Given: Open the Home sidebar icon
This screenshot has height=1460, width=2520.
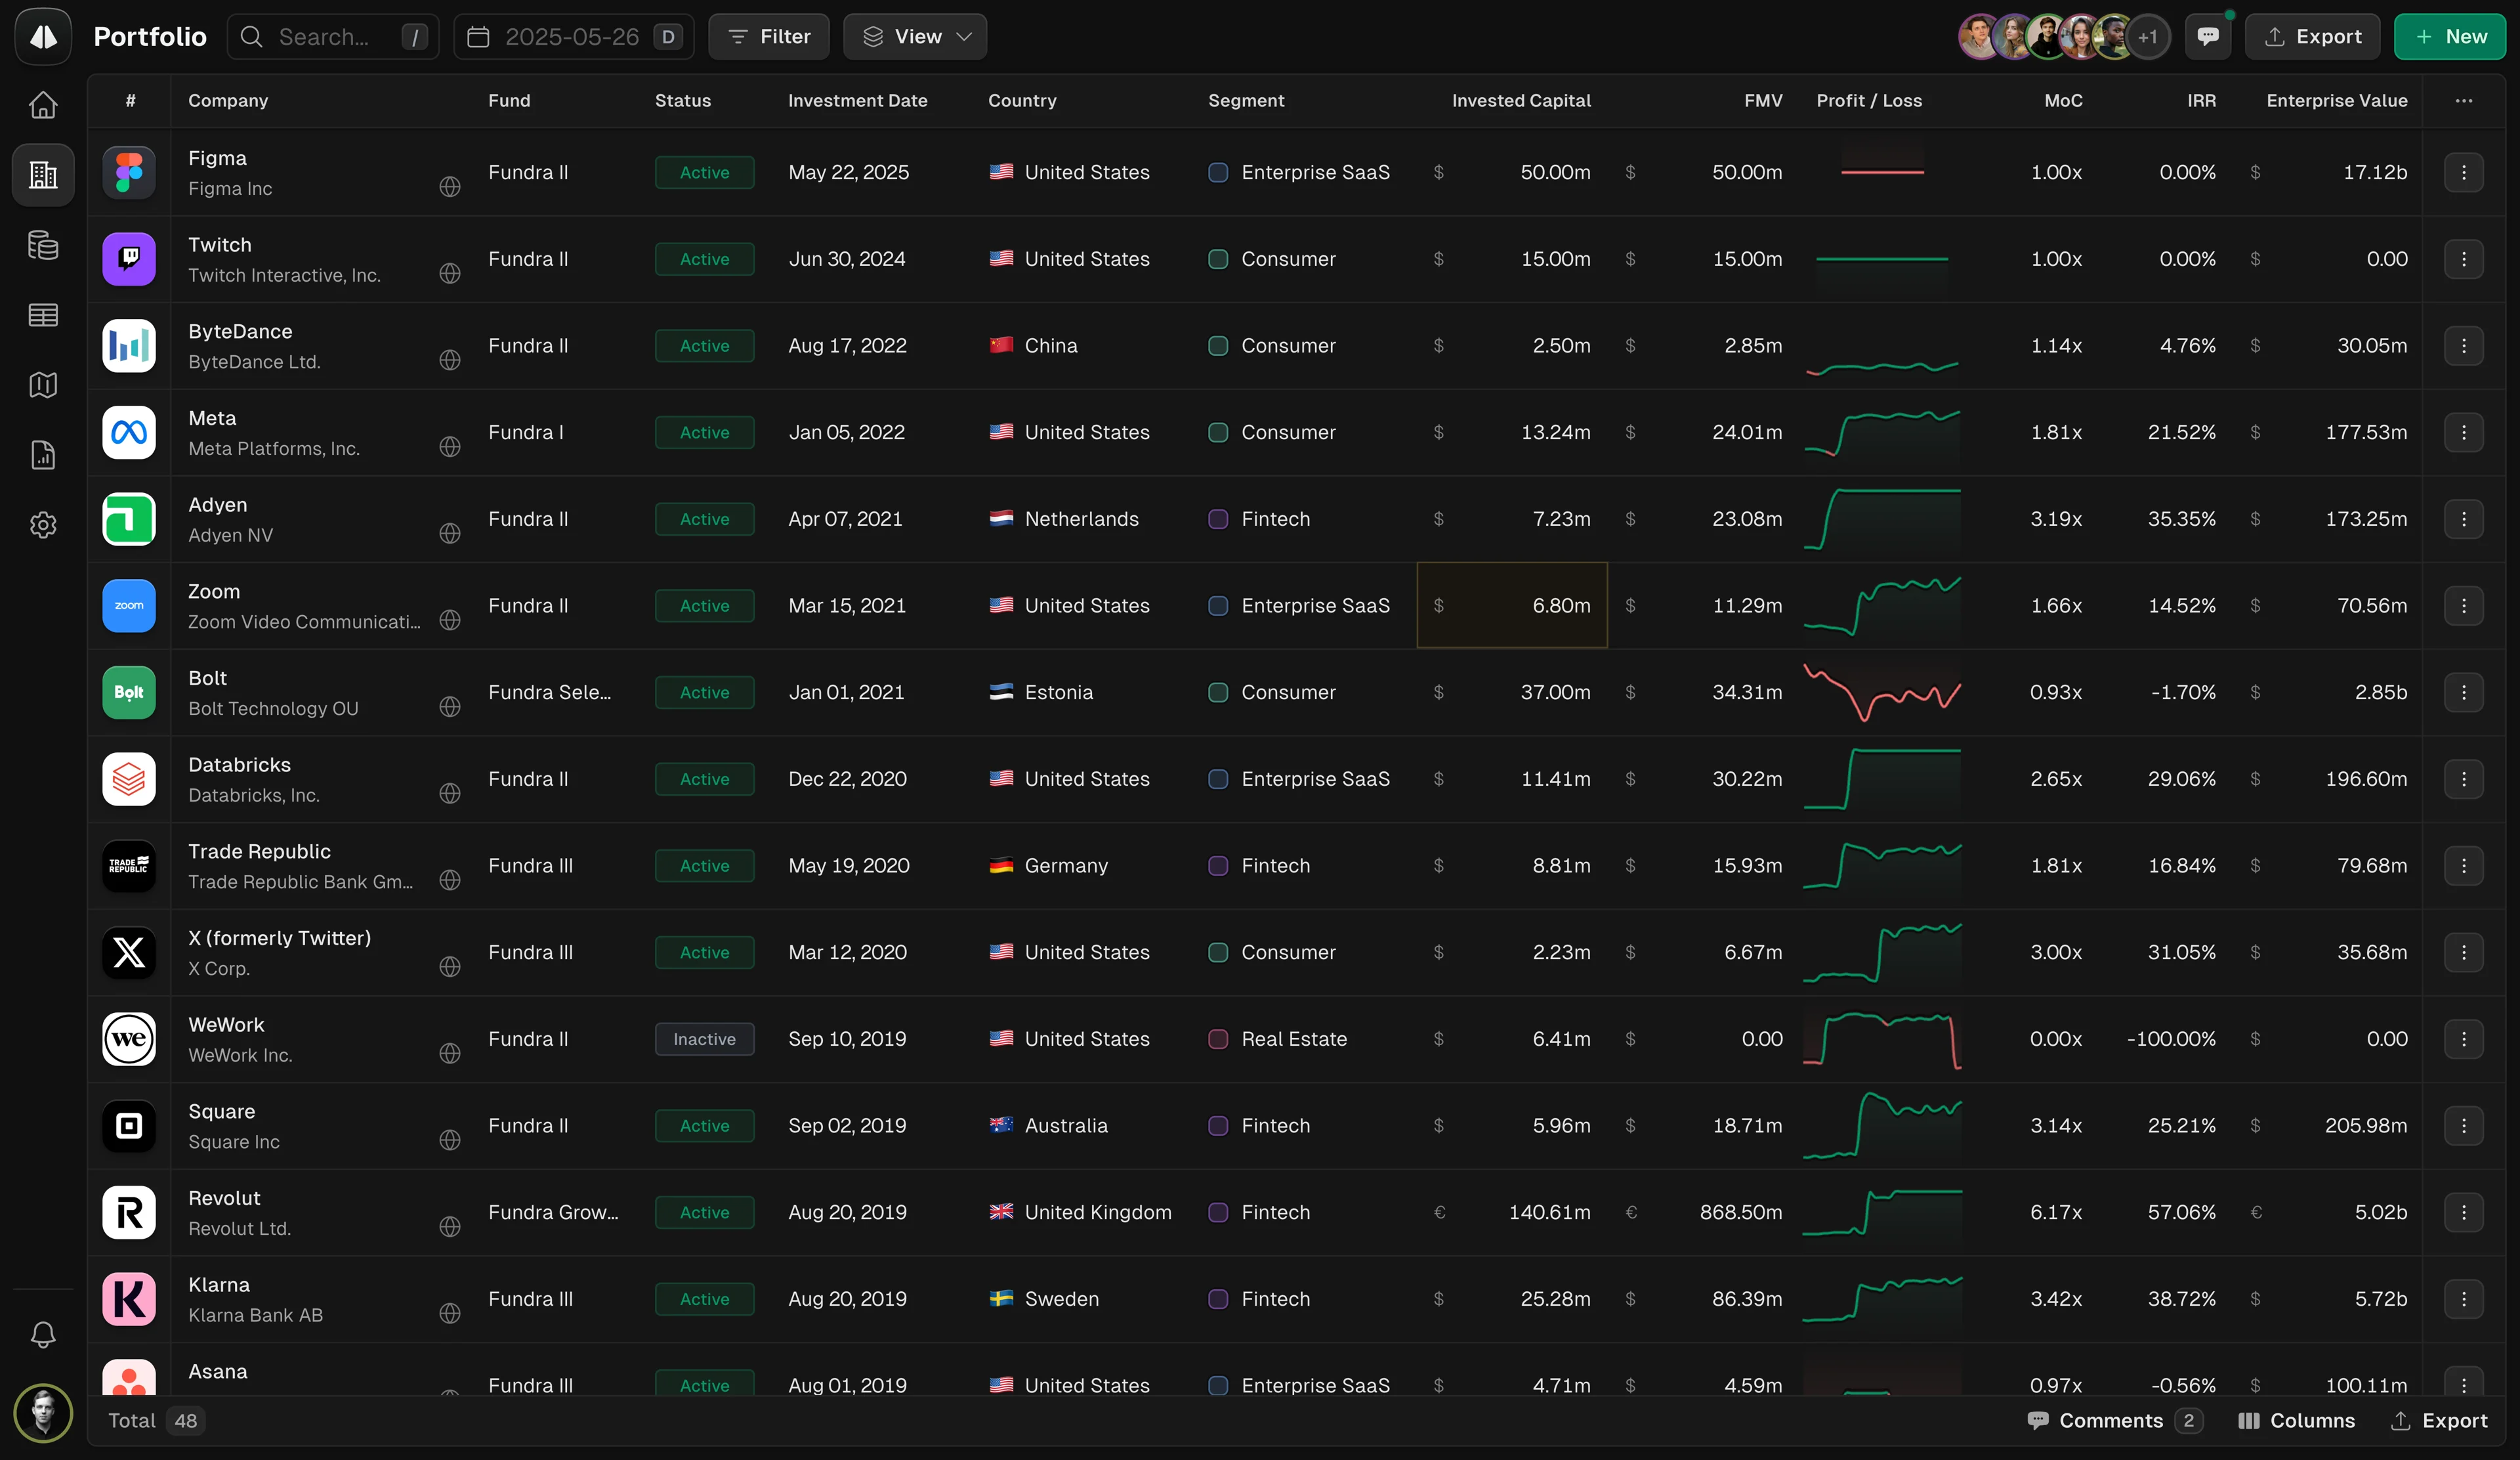Looking at the screenshot, I should pos(42,105).
